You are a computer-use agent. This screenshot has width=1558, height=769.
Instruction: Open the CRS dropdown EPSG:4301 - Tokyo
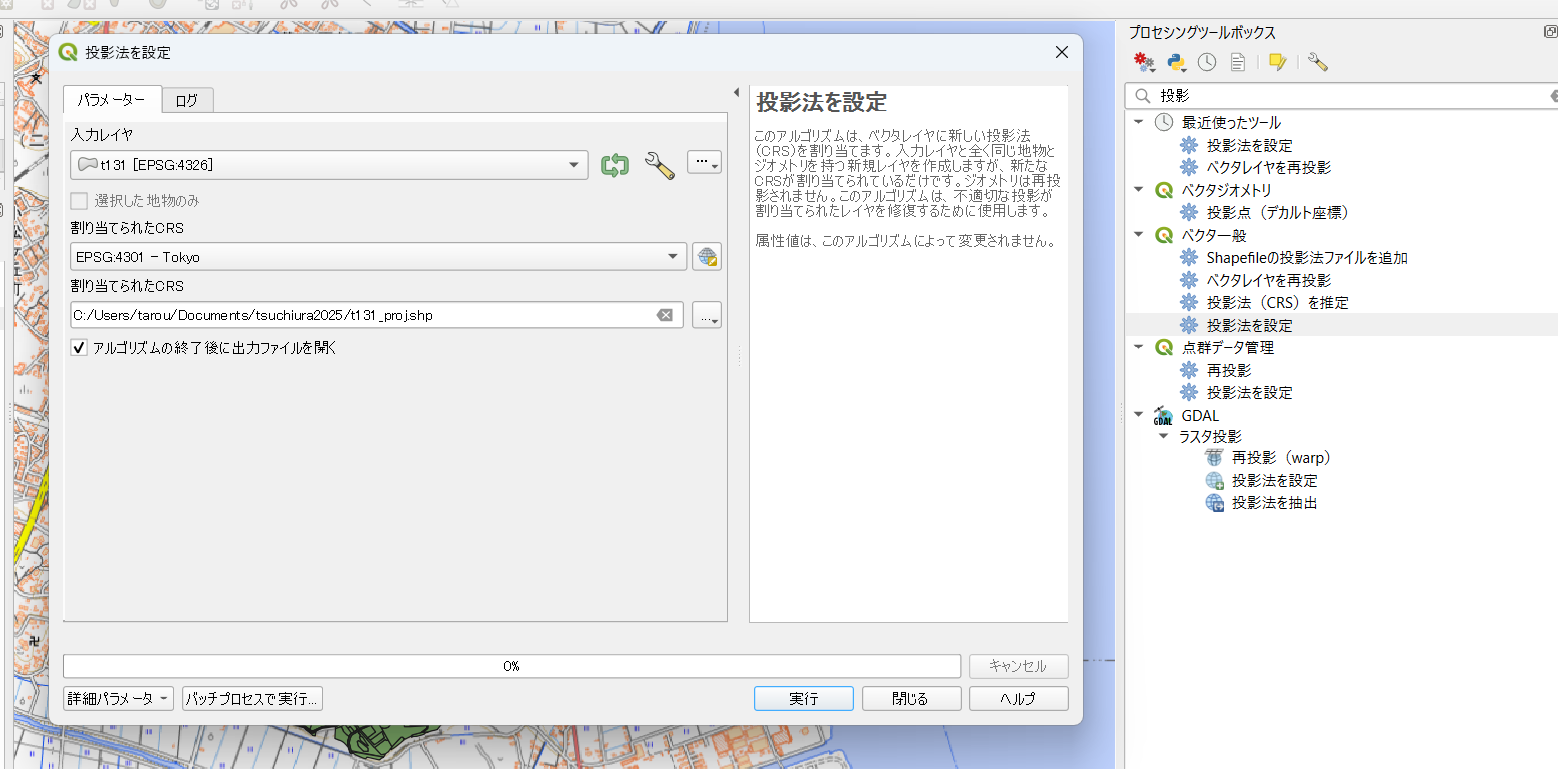[x=379, y=257]
